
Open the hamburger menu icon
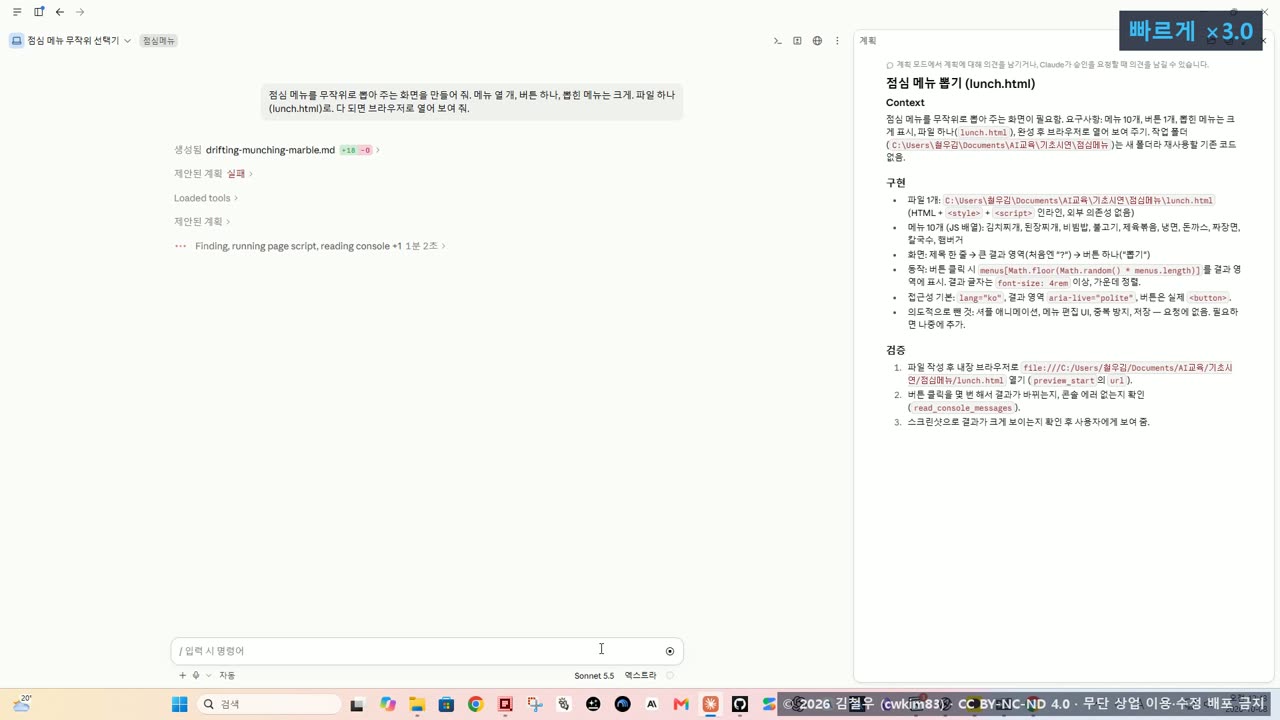[17, 12]
